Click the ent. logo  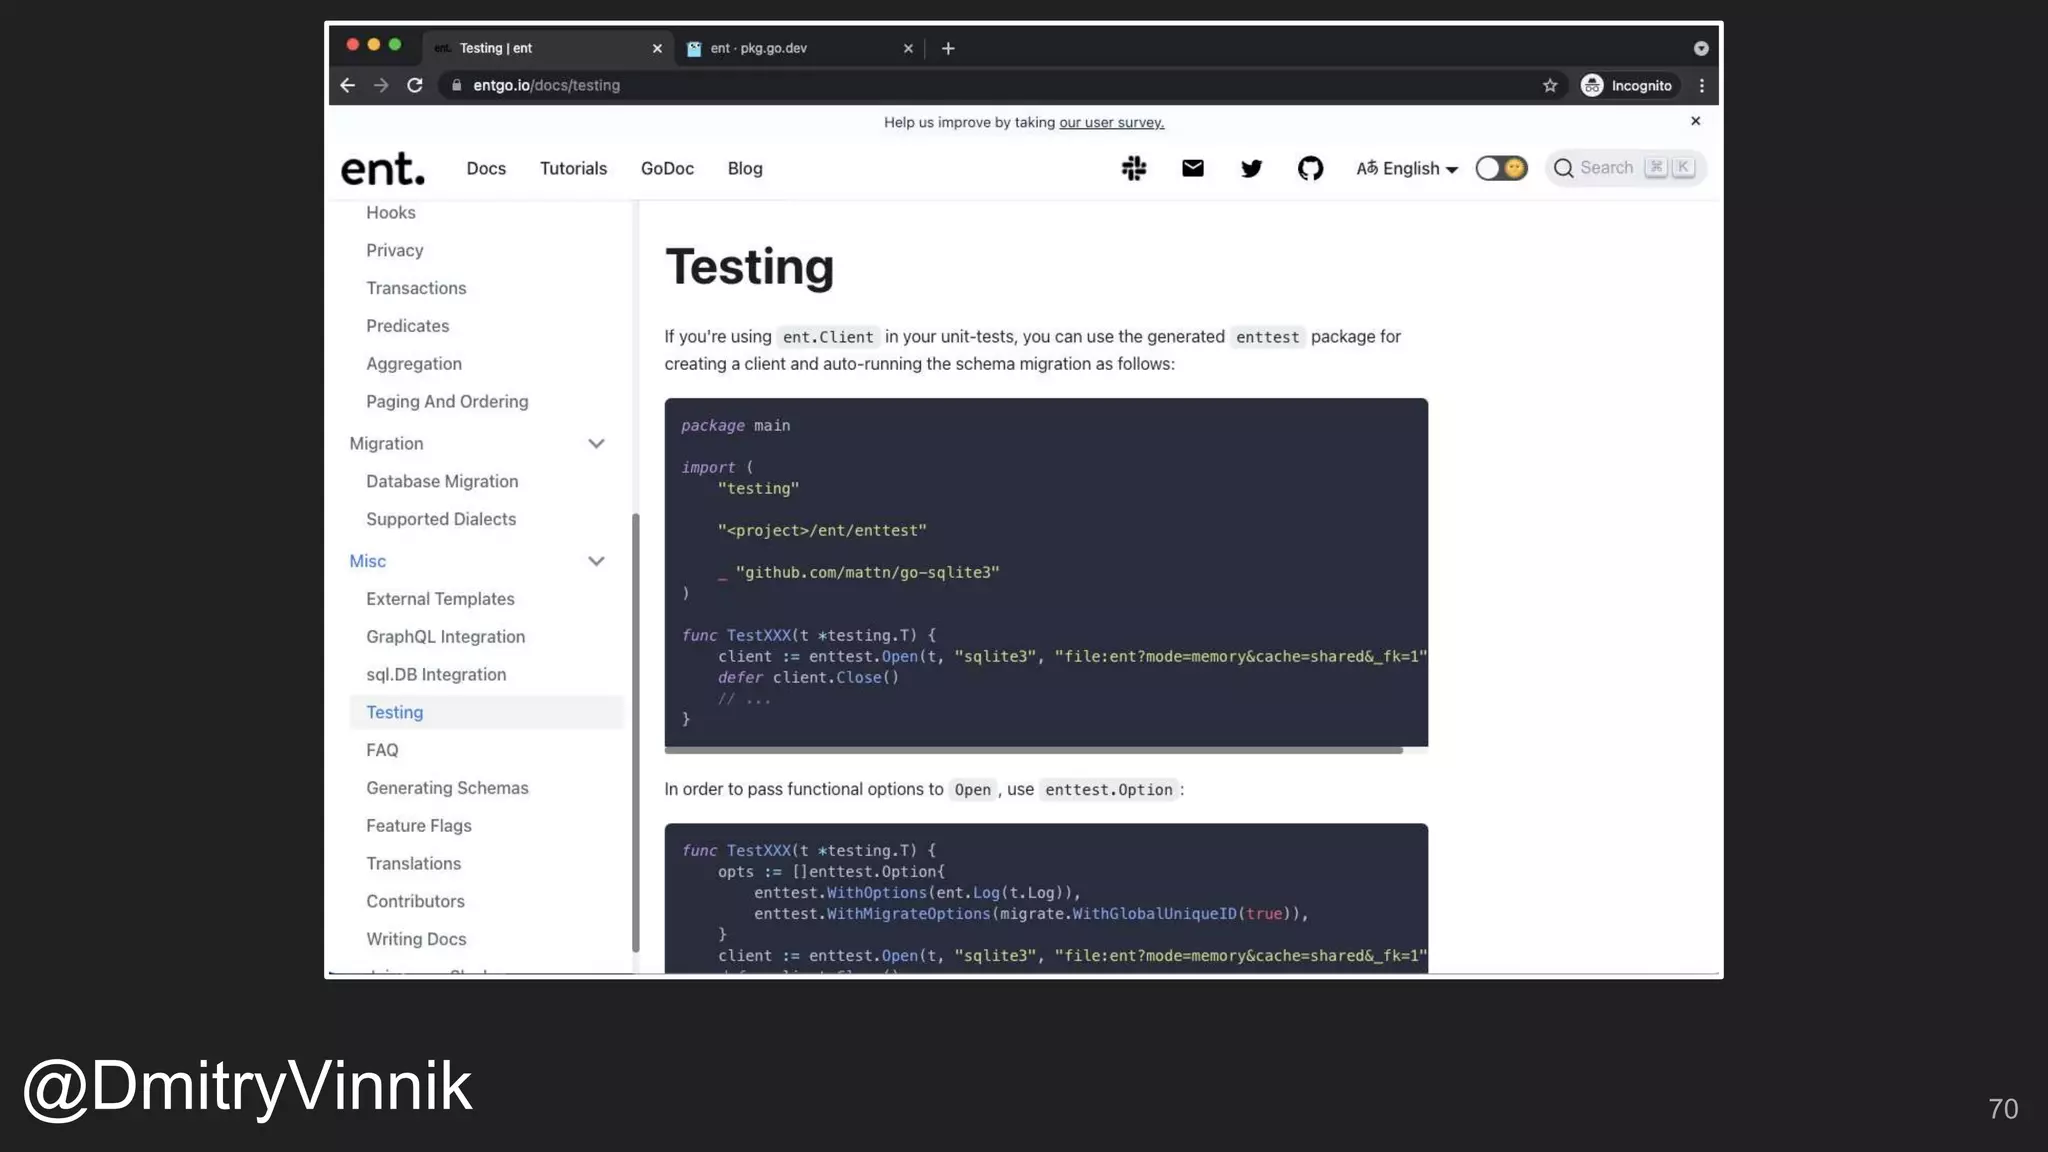coord(383,169)
